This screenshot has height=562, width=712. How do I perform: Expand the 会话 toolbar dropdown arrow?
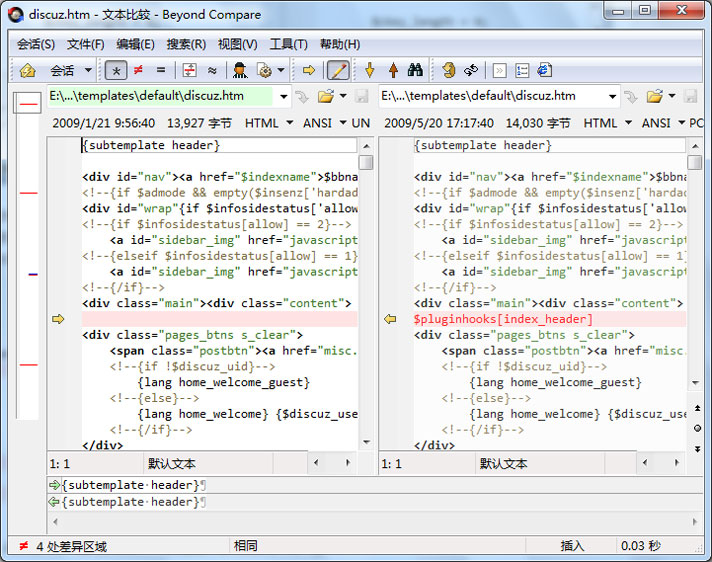[88, 70]
